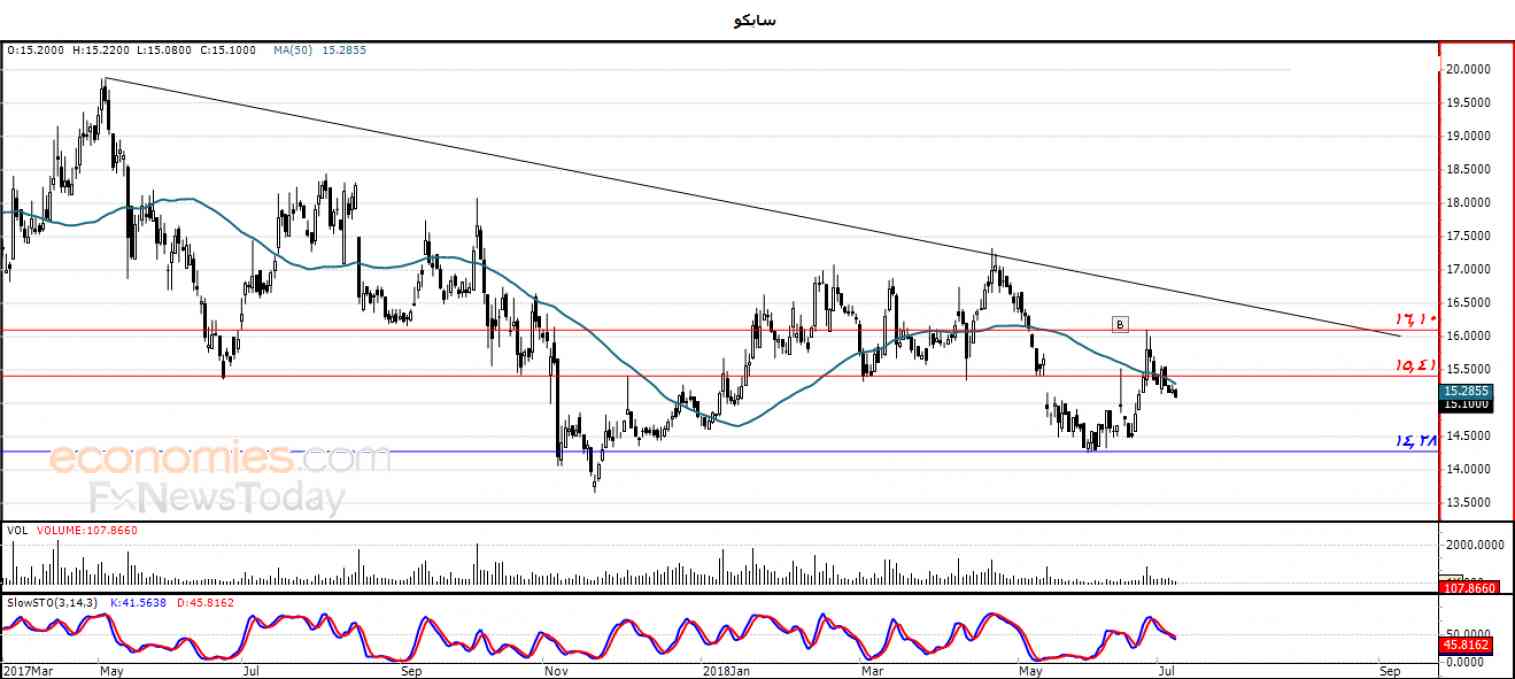Click the 16.0000 price axis label

(1469, 336)
